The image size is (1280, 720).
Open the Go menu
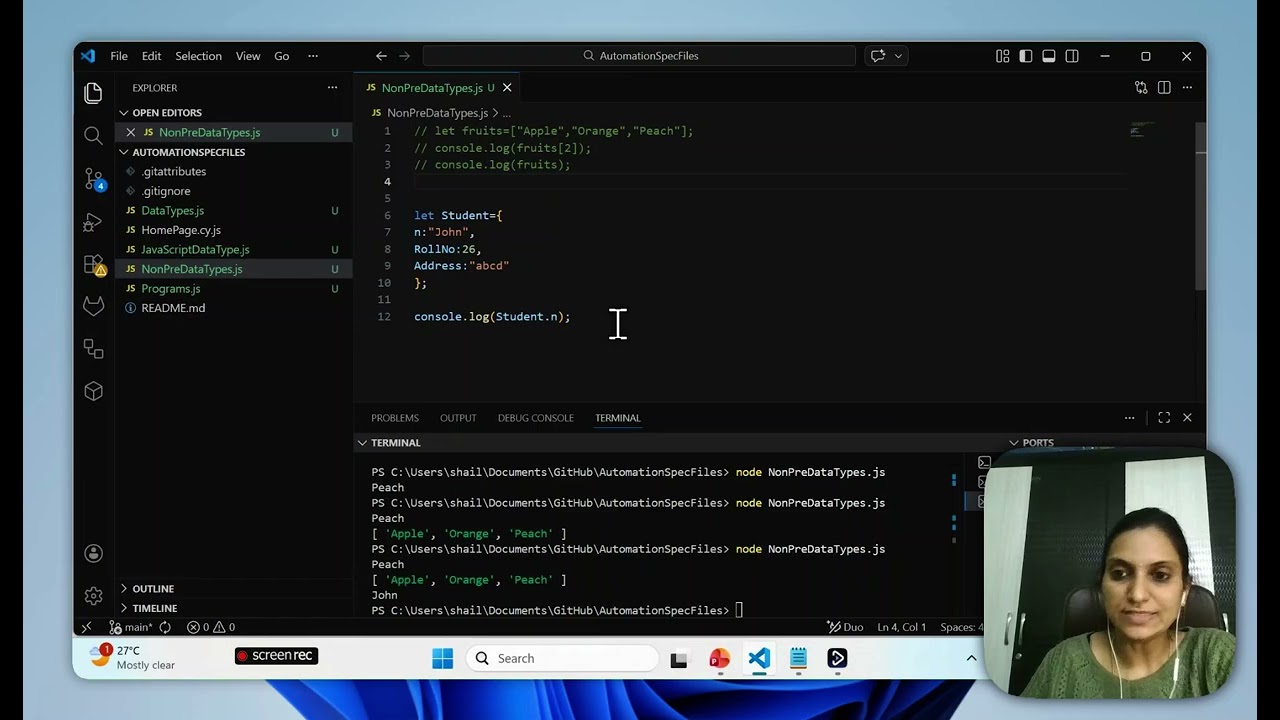(x=282, y=56)
